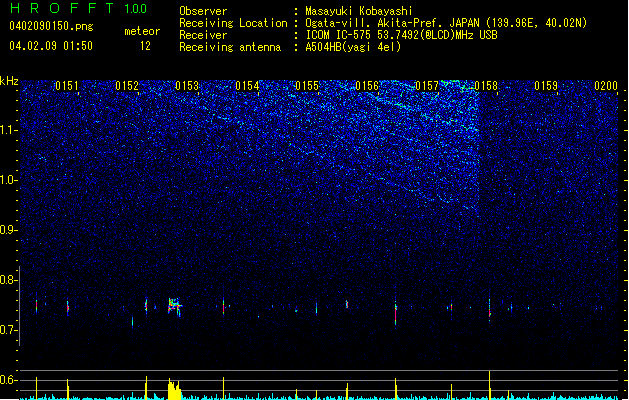This screenshot has width=629, height=400.
Task: Click the date stamp 04.02.09 01:50
Action: coord(51,46)
